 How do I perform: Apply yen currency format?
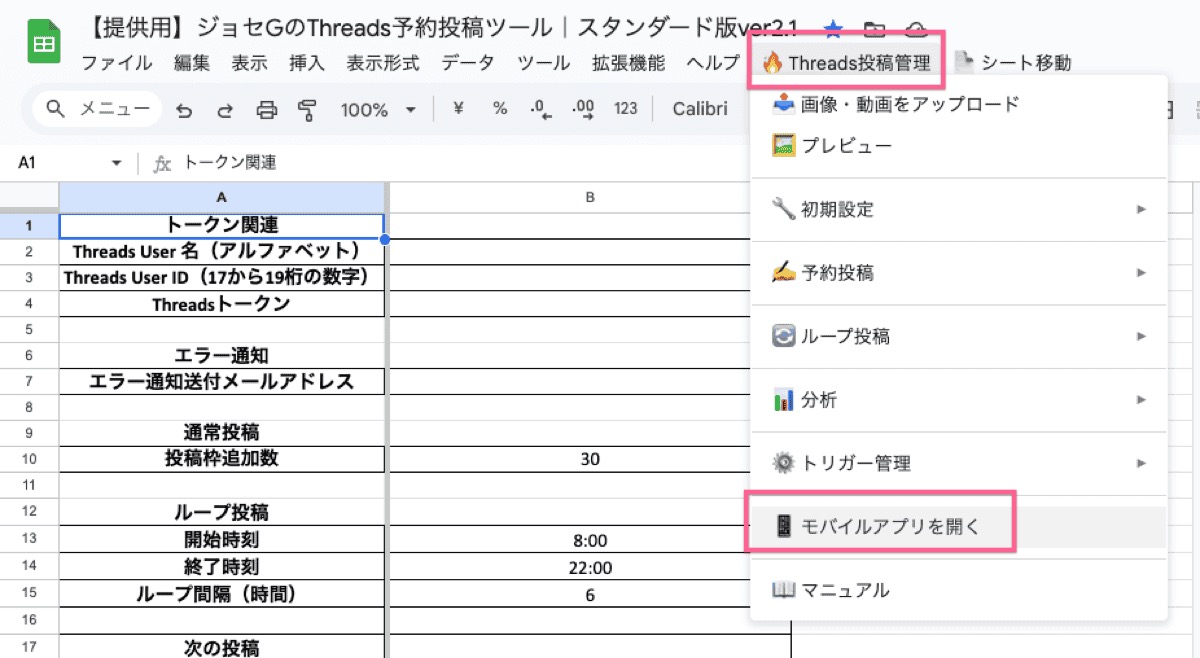point(458,109)
